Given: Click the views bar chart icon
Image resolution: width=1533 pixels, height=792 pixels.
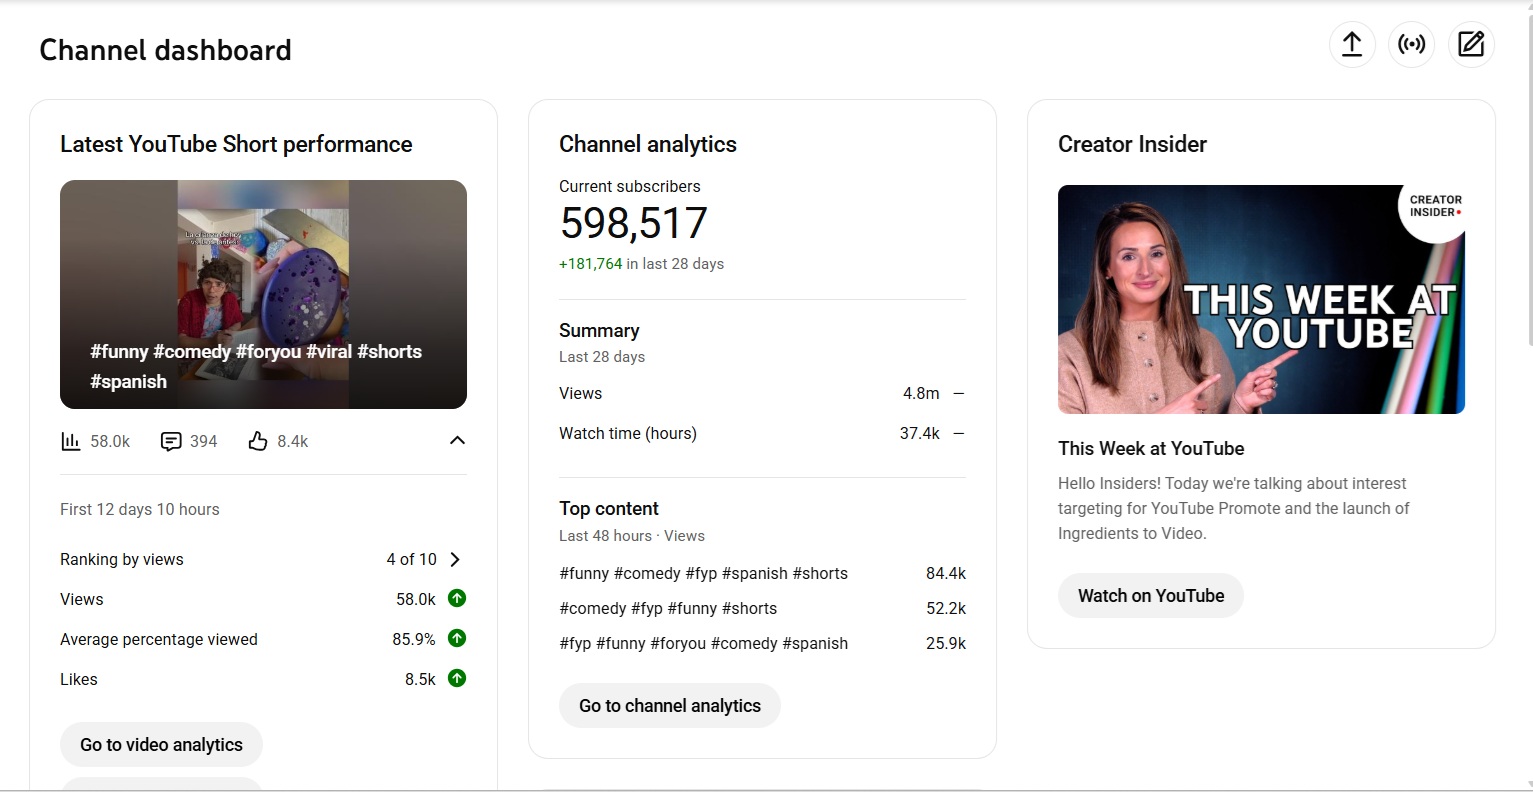Looking at the screenshot, I should (x=71, y=441).
